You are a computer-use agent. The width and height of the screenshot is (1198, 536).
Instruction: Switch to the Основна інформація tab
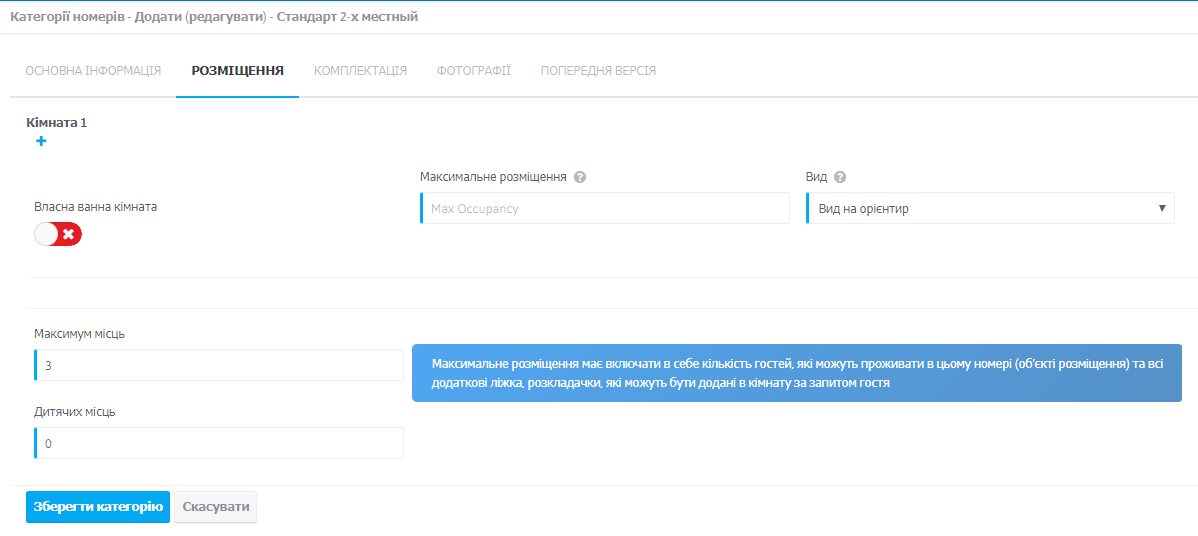[x=93, y=71]
